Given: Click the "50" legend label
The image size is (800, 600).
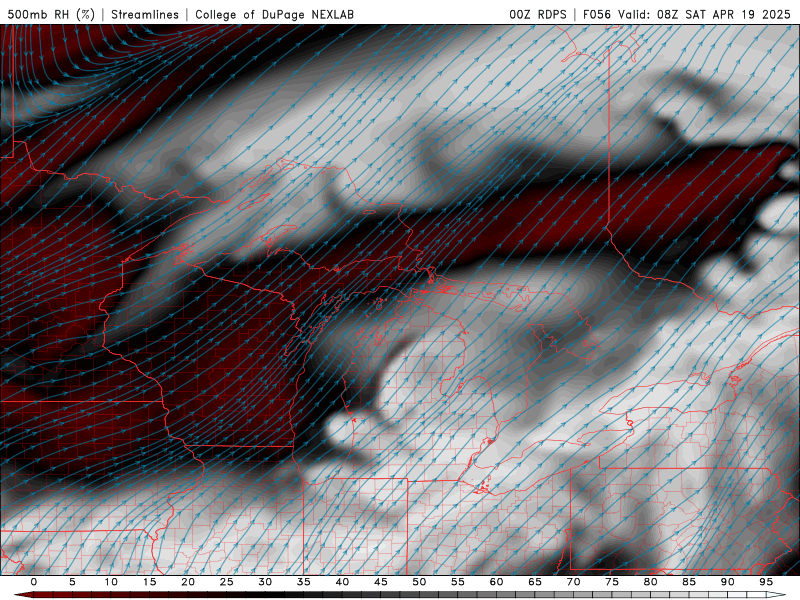Looking at the screenshot, I should 419,582.
